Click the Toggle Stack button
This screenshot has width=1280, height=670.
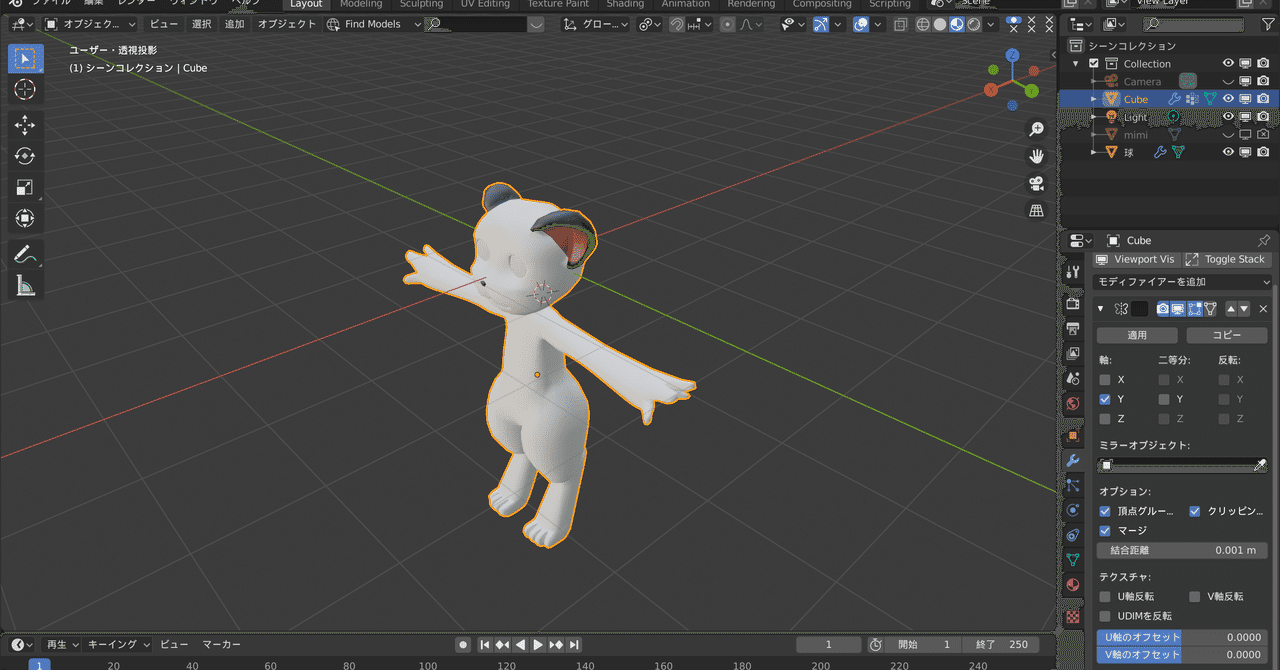click(x=1227, y=260)
